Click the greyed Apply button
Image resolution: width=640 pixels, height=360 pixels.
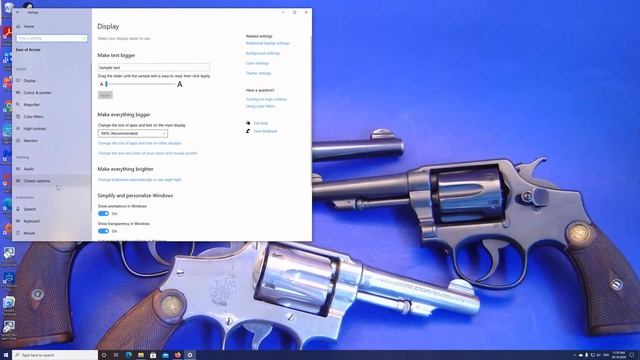[x=105, y=95]
